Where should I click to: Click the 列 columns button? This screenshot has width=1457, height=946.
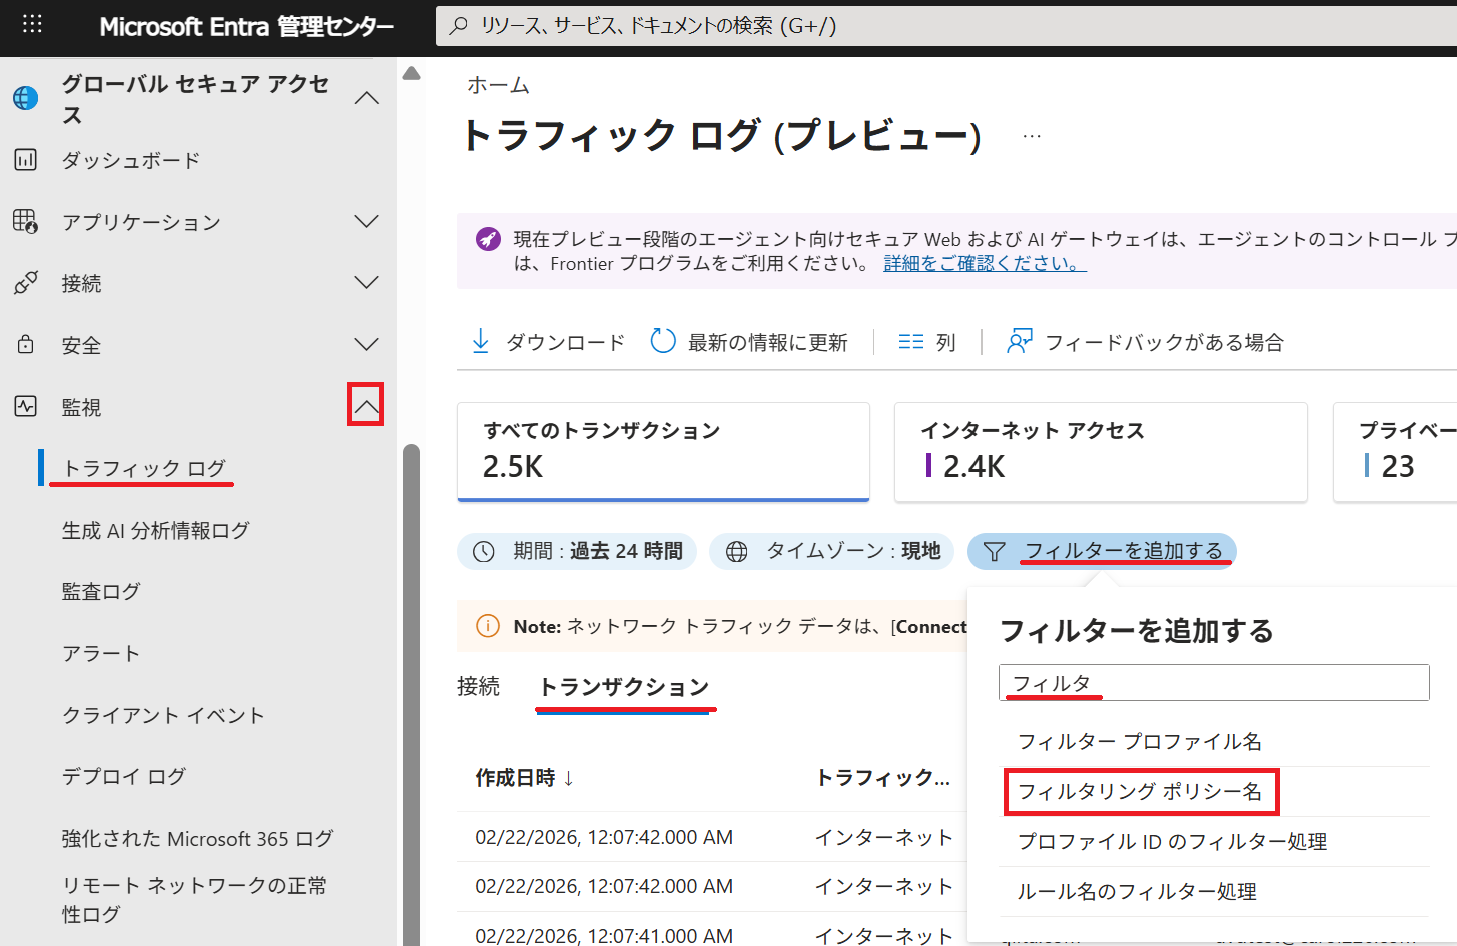[927, 342]
